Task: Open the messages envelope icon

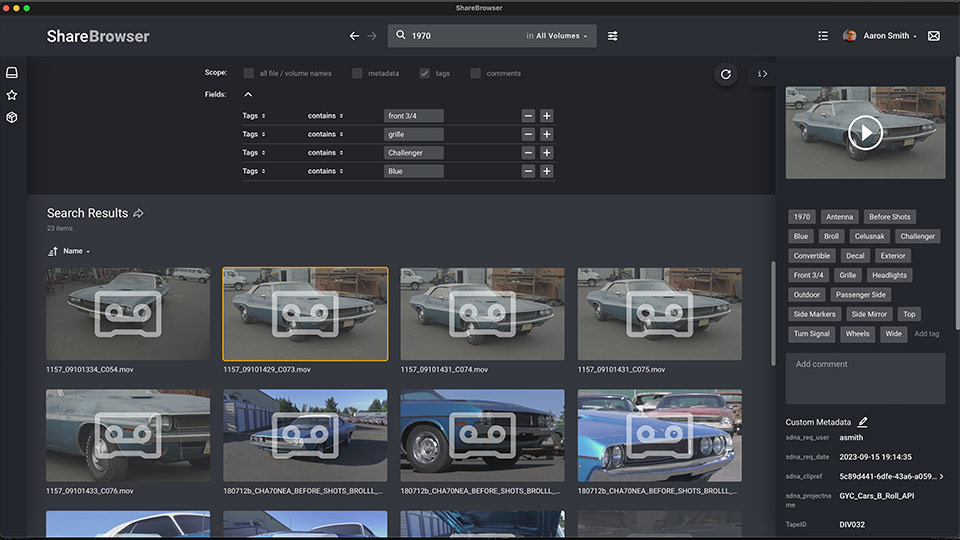Action: click(x=934, y=36)
